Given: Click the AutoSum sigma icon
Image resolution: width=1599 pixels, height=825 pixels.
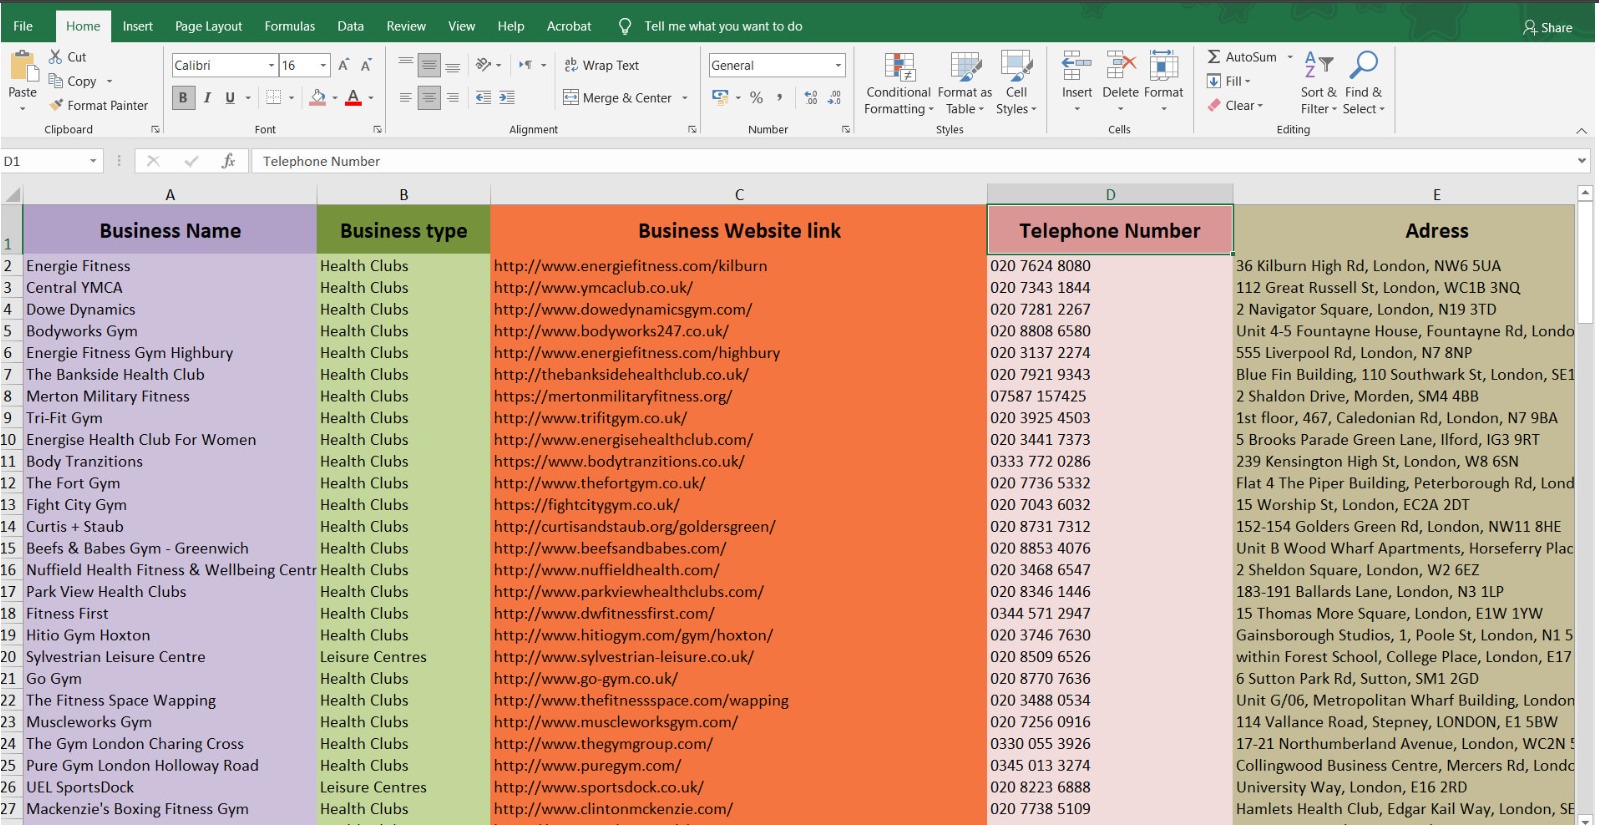Looking at the screenshot, I should pos(1214,57).
